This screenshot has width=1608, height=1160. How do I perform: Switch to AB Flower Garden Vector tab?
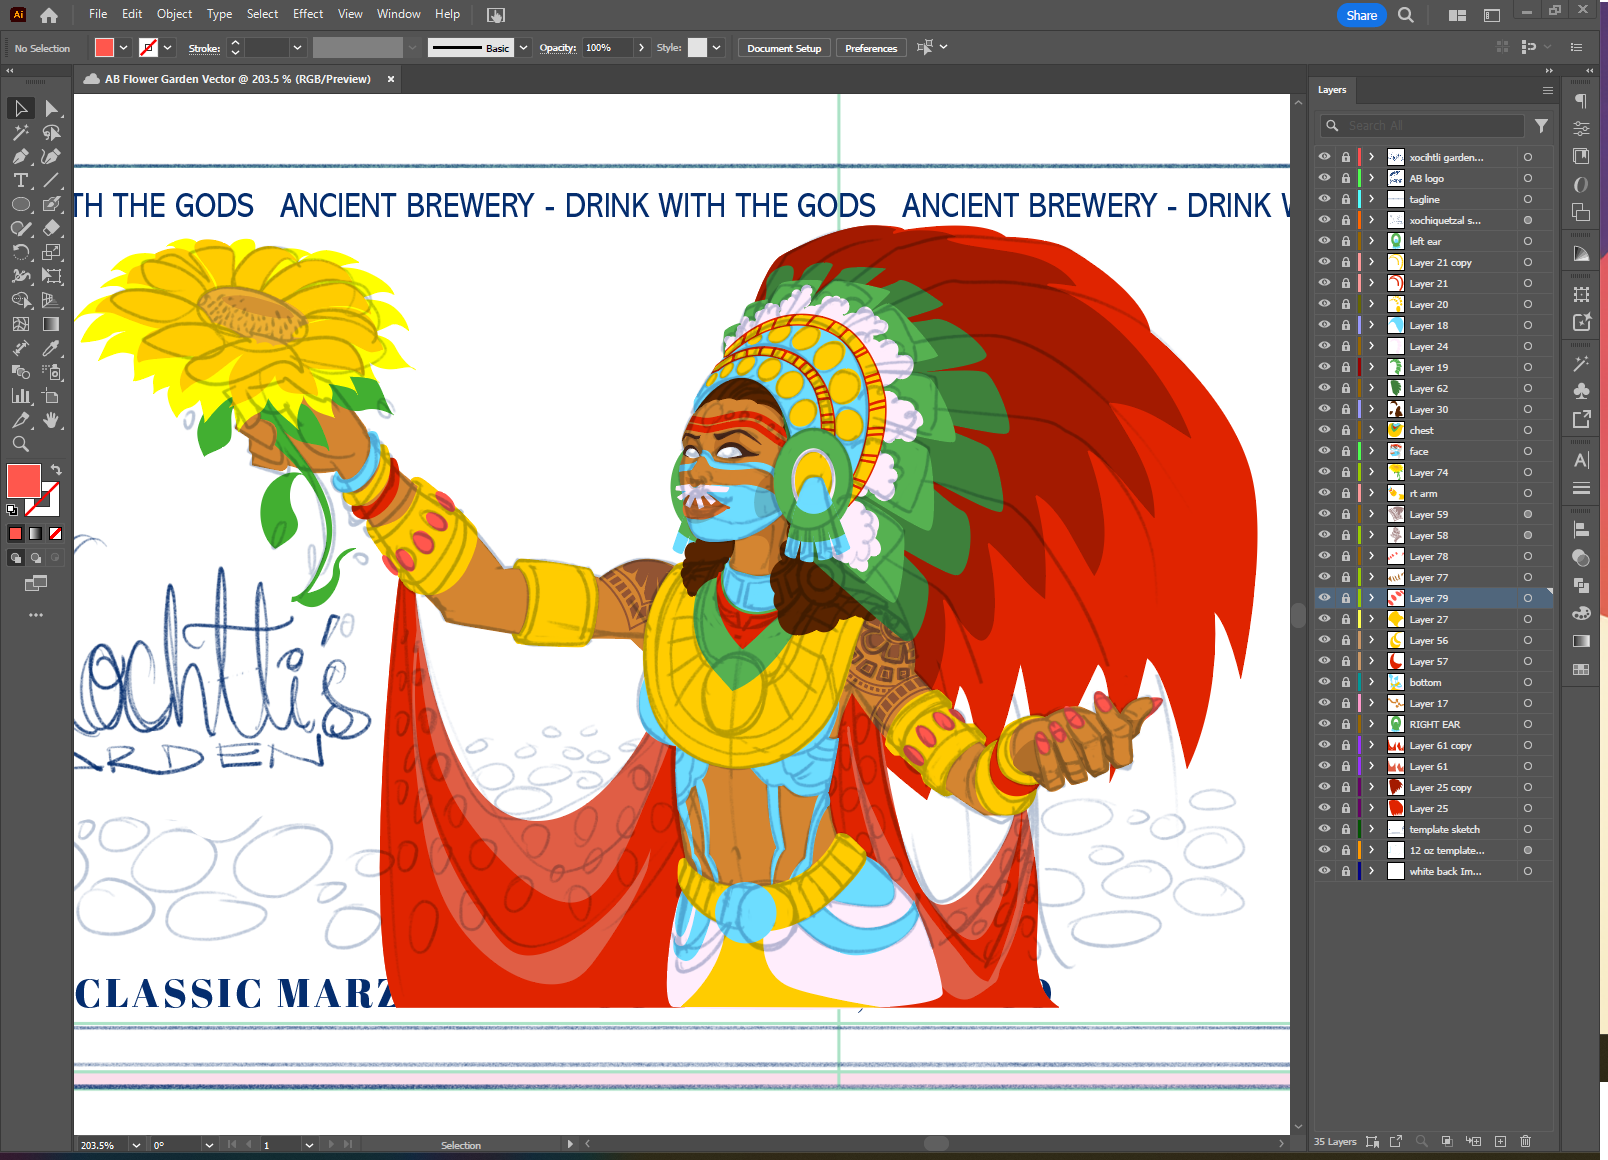238,79
